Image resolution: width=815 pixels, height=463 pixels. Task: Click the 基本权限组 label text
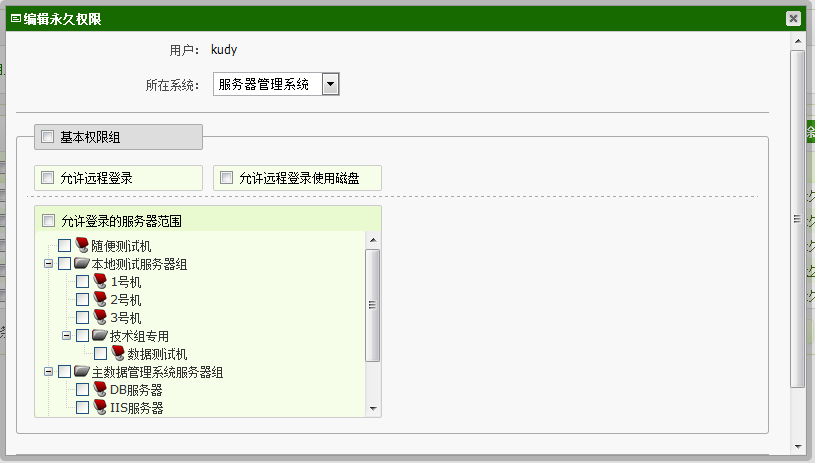[90, 137]
